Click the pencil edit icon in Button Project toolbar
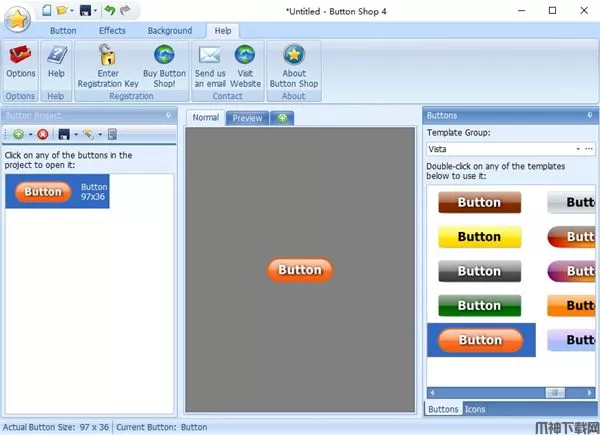 (x=88, y=134)
